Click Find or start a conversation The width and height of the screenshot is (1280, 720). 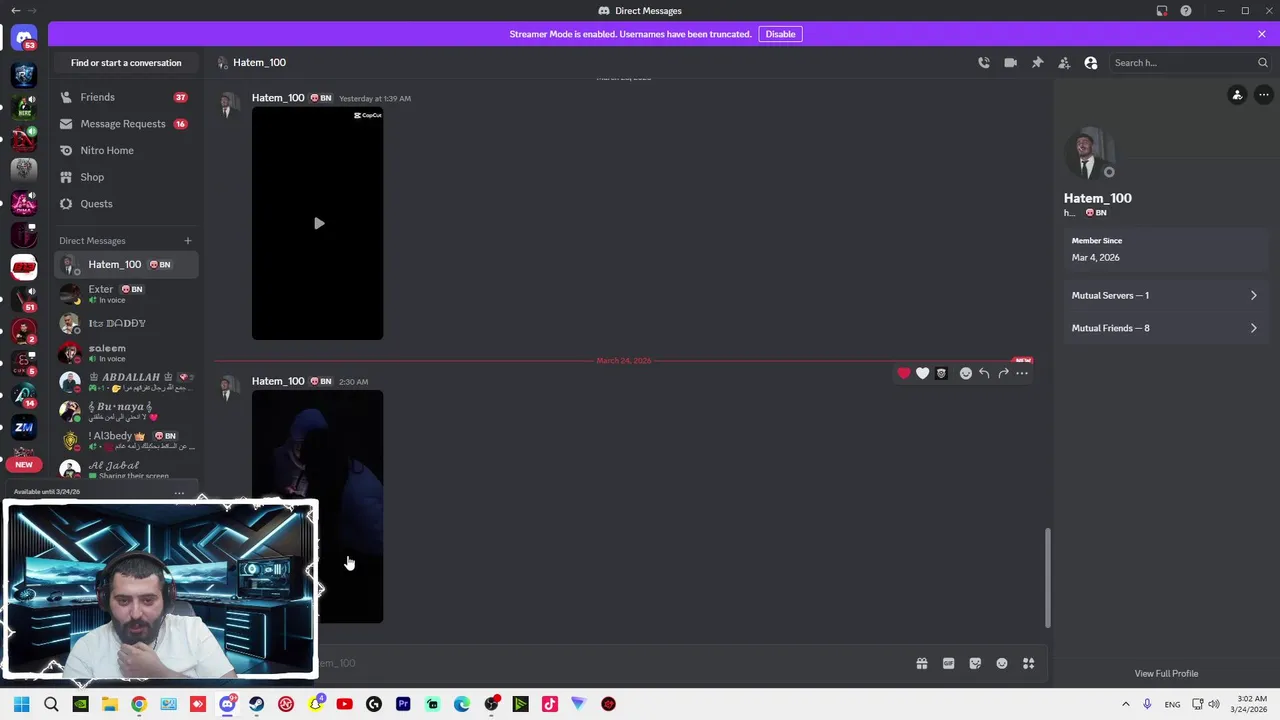(126, 63)
